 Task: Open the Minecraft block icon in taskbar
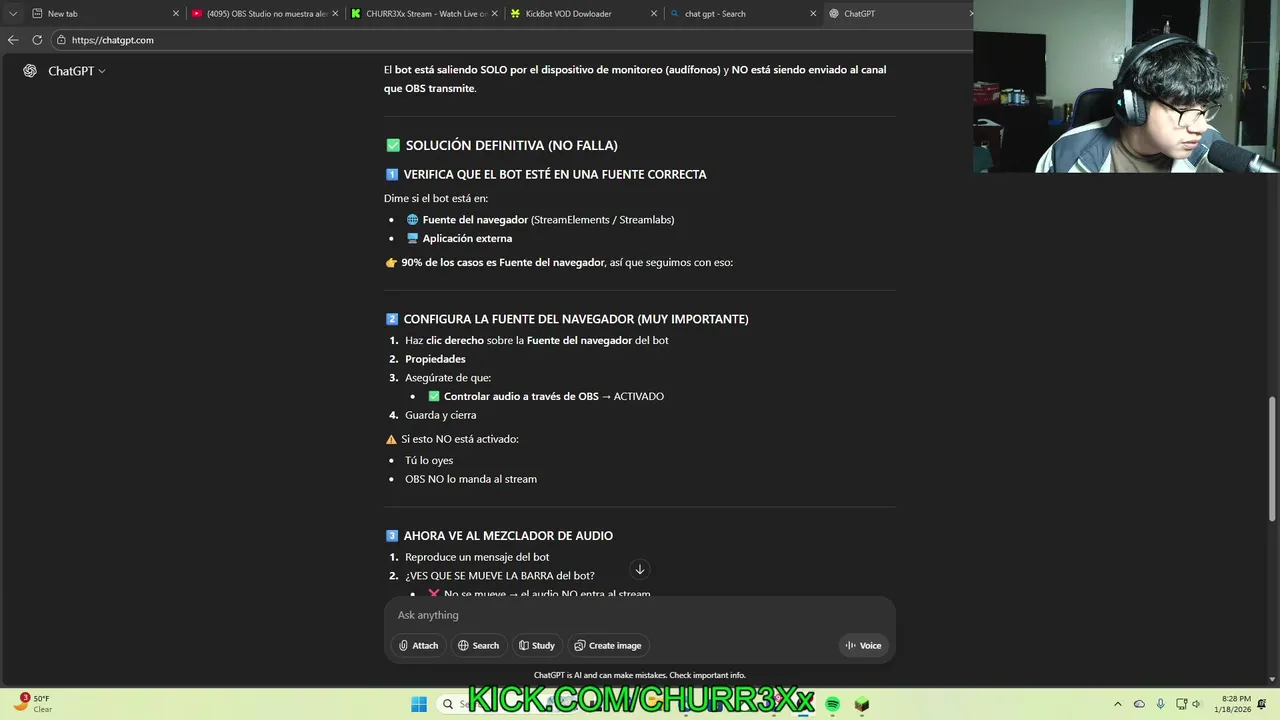click(x=862, y=704)
